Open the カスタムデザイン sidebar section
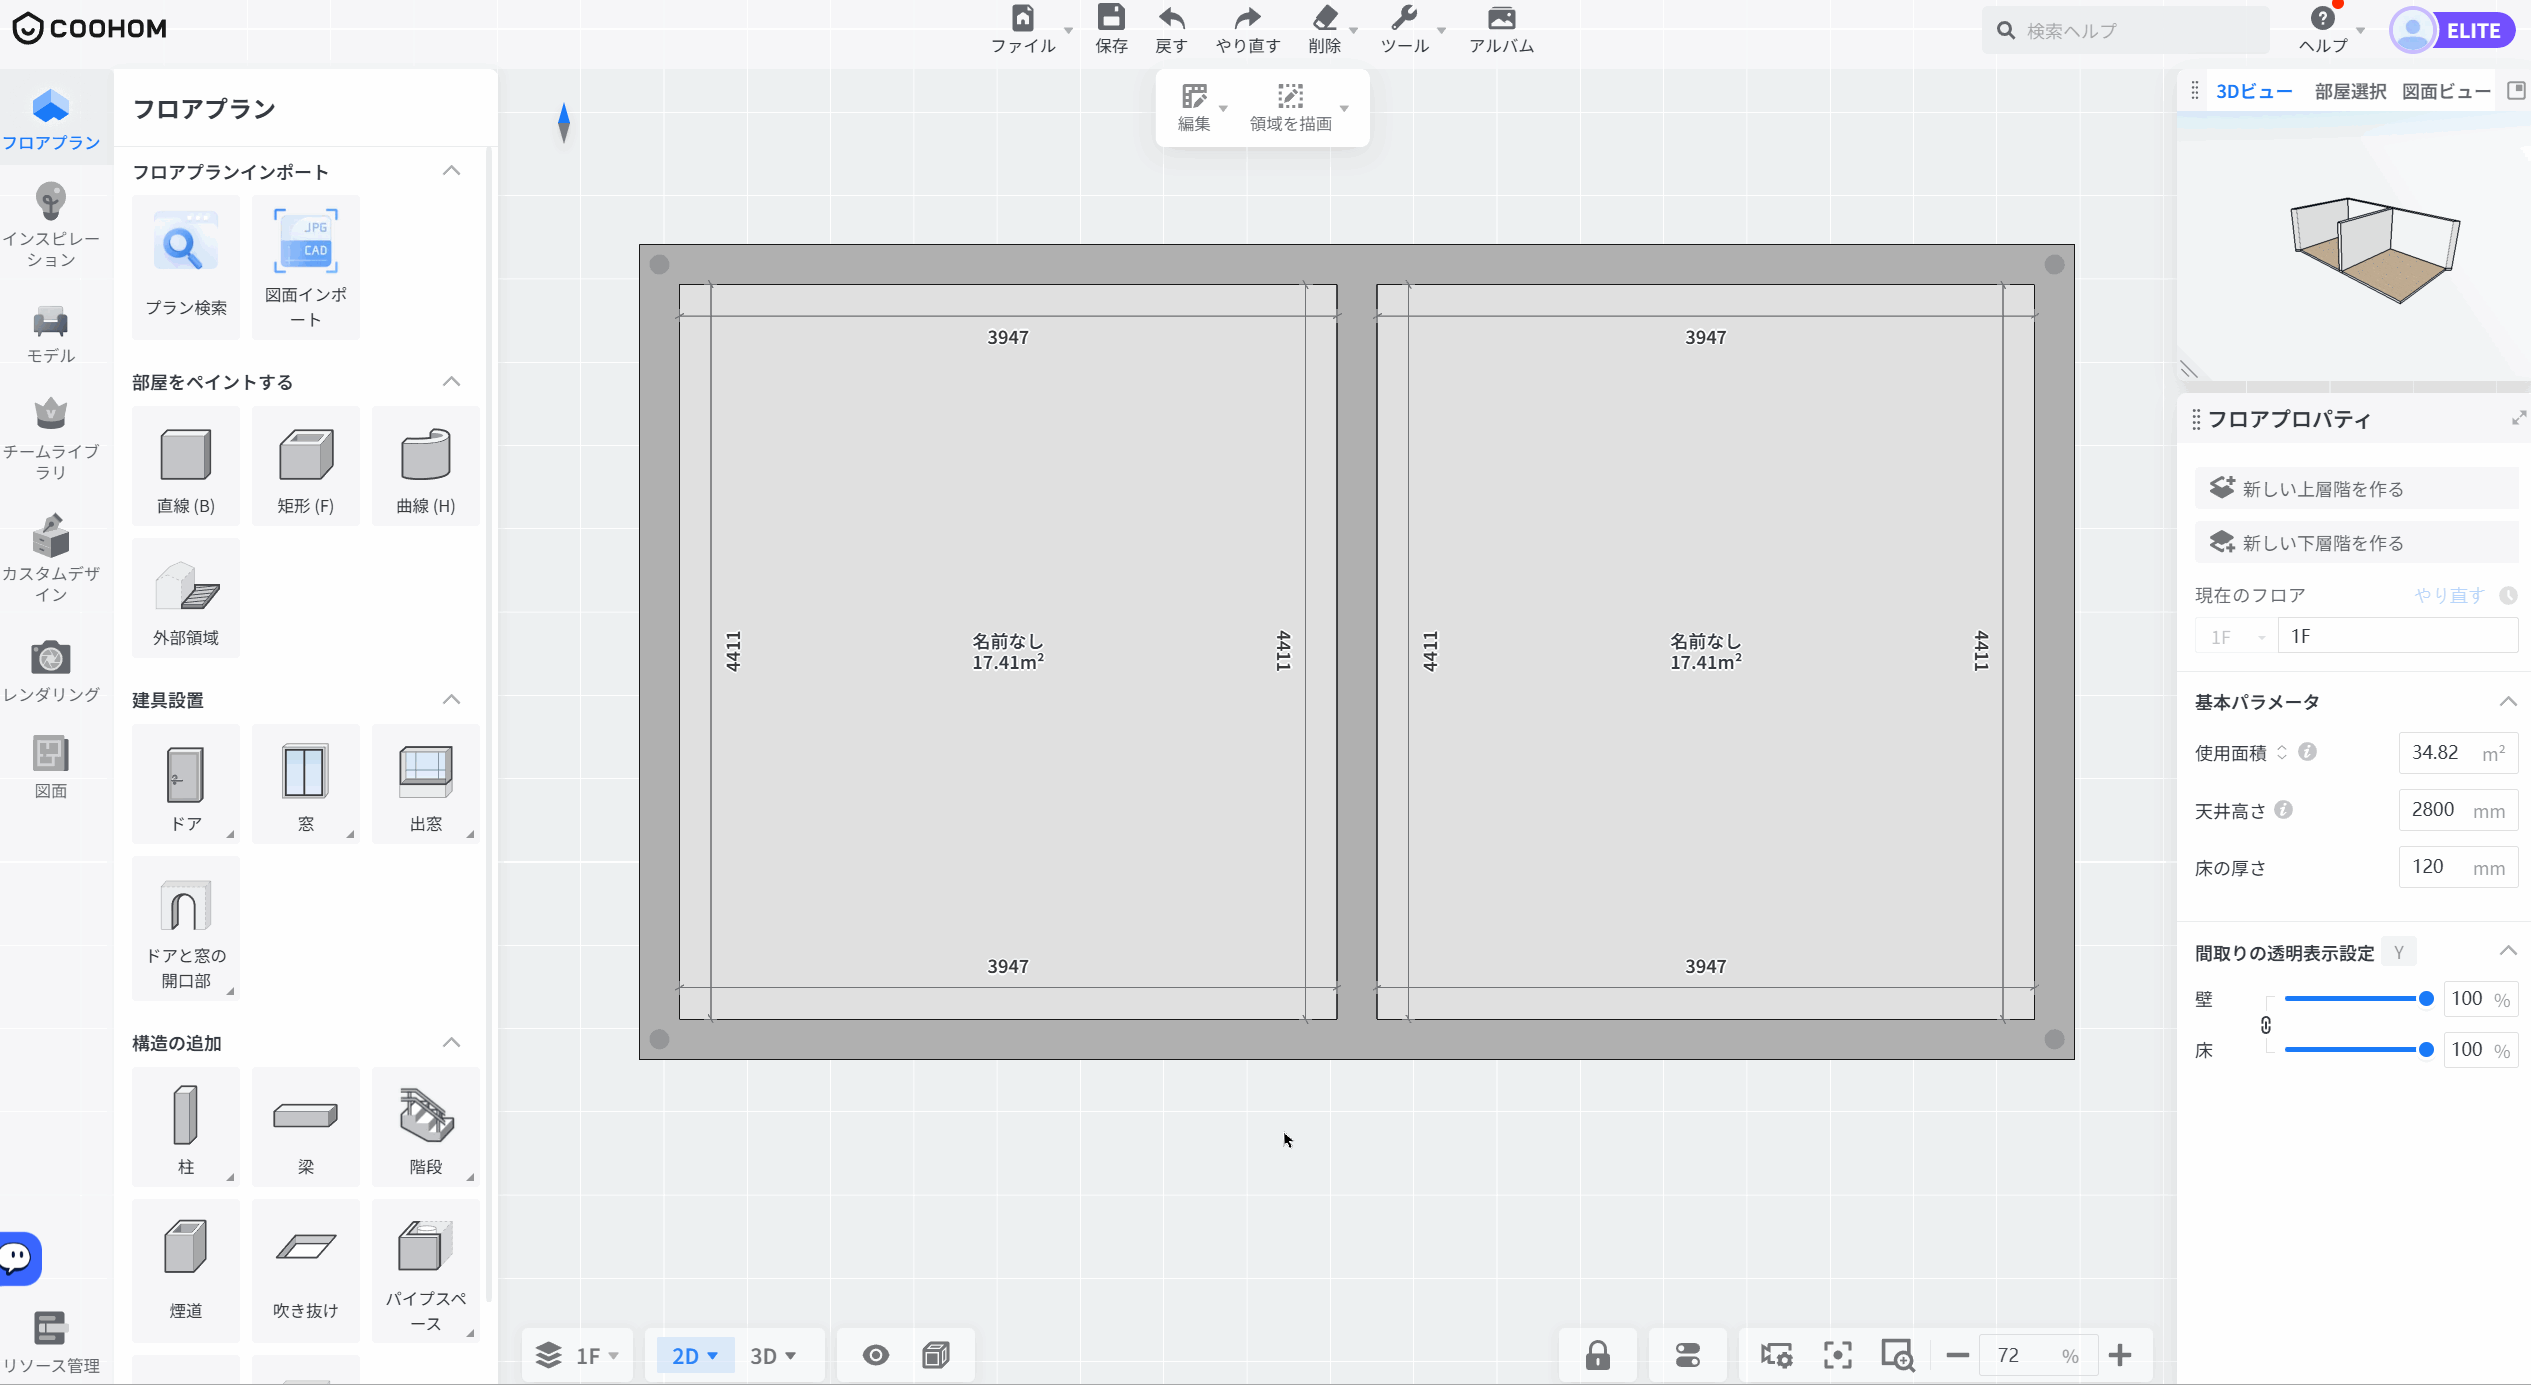2531x1385 pixels. coord(51,560)
